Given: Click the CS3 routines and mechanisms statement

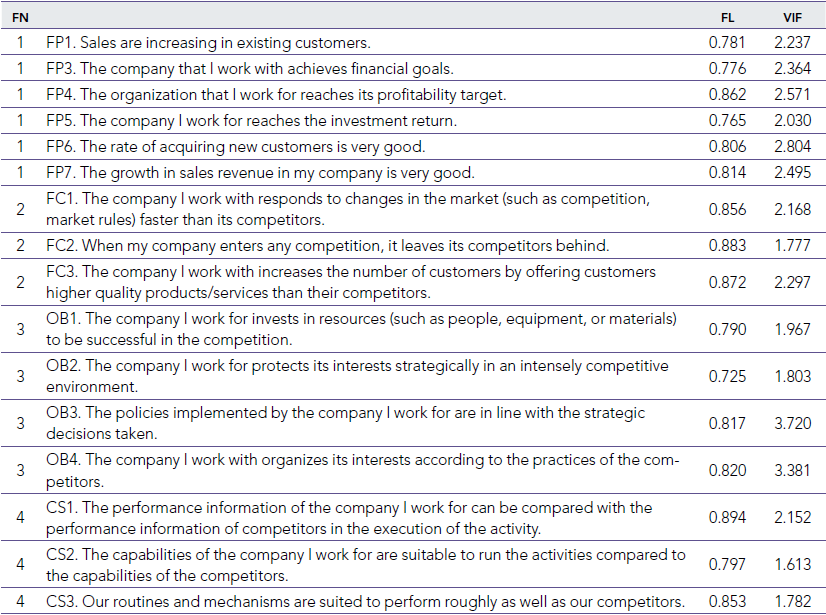Looking at the screenshot, I should (x=365, y=601).
